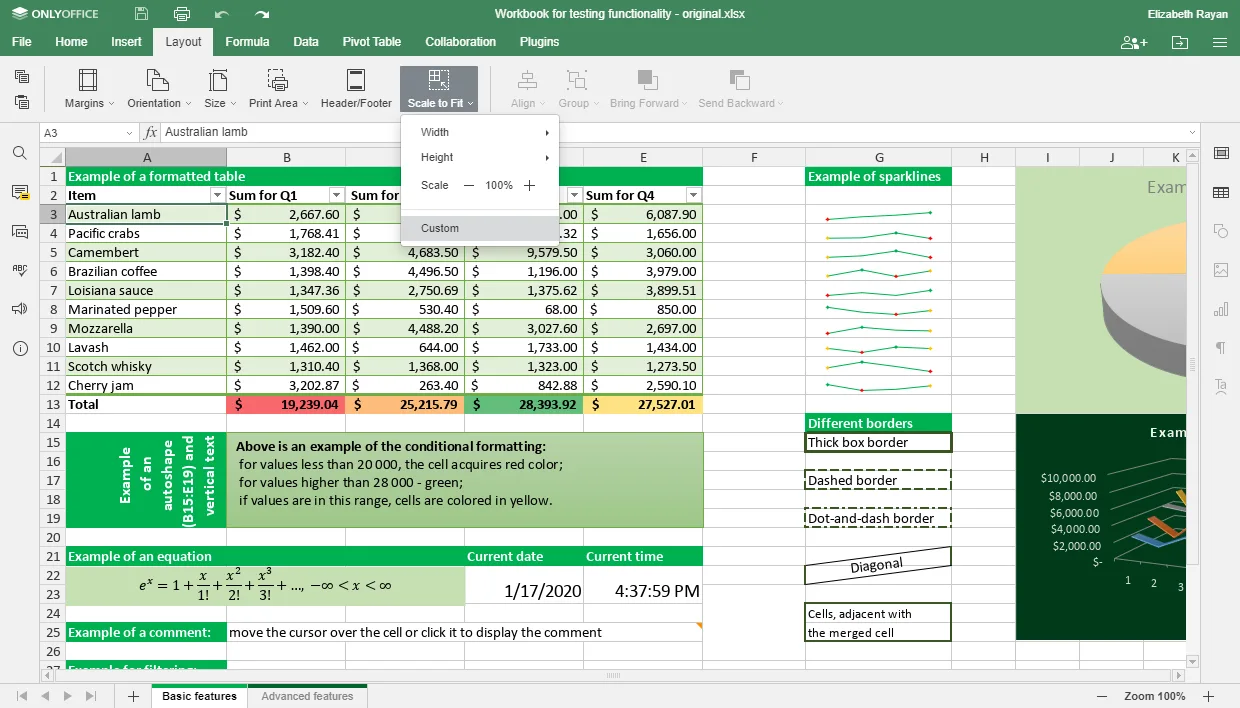Open Image settings in right sidebar
This screenshot has height=708, width=1240.
tap(1221, 270)
